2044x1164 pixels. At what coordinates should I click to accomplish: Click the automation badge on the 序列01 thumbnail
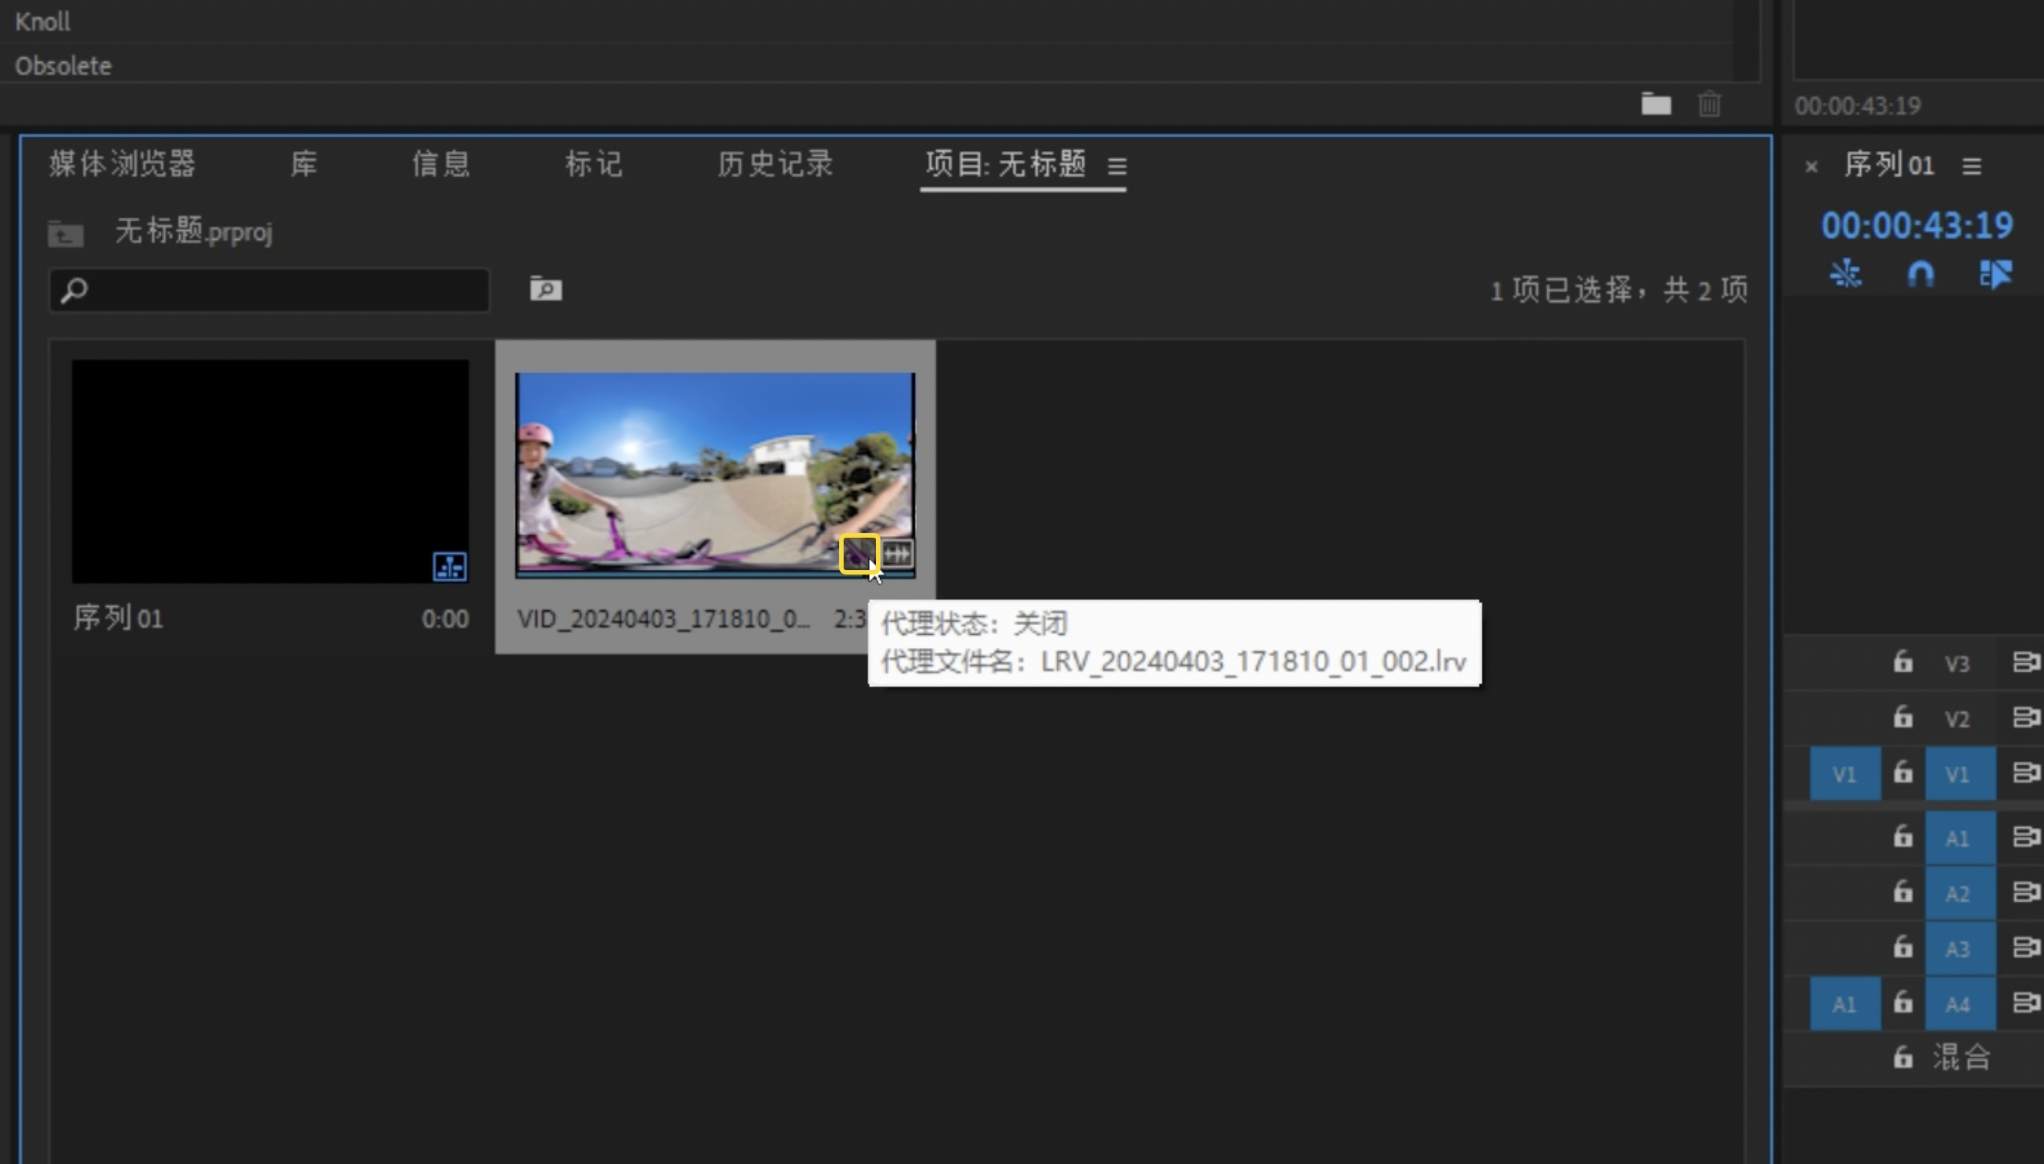point(448,566)
